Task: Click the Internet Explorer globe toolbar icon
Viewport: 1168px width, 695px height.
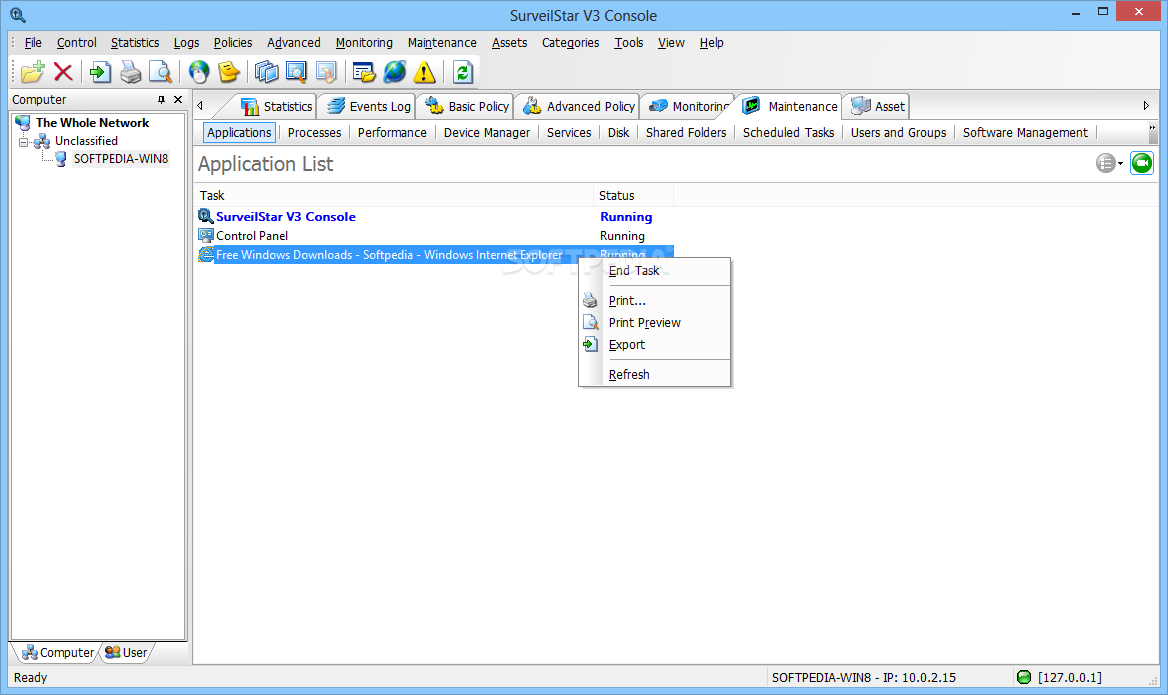Action: pos(394,72)
